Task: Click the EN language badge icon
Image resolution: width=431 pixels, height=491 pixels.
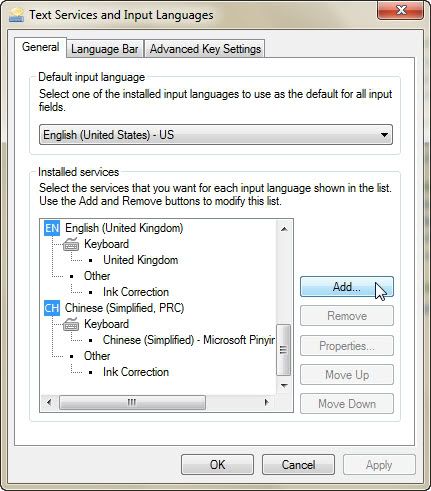Action: pyautogui.click(x=52, y=228)
